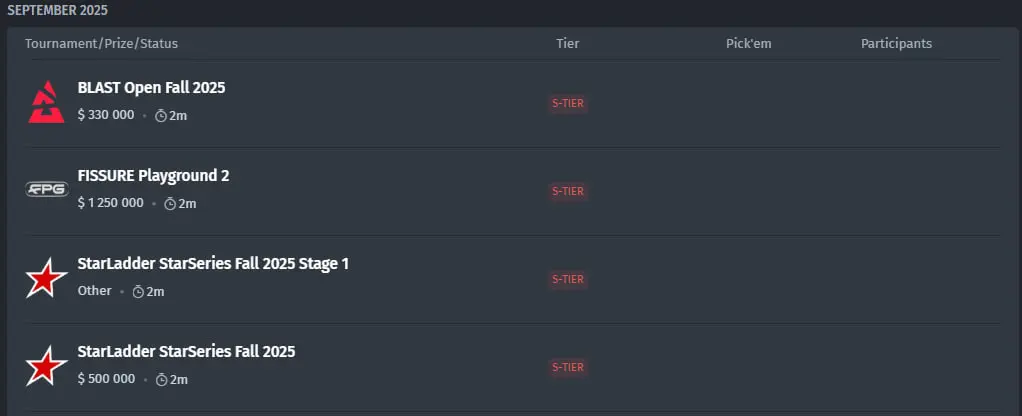Click timer icon under FISSURE Playground 2
The image size is (1022, 416).
pyautogui.click(x=170, y=204)
